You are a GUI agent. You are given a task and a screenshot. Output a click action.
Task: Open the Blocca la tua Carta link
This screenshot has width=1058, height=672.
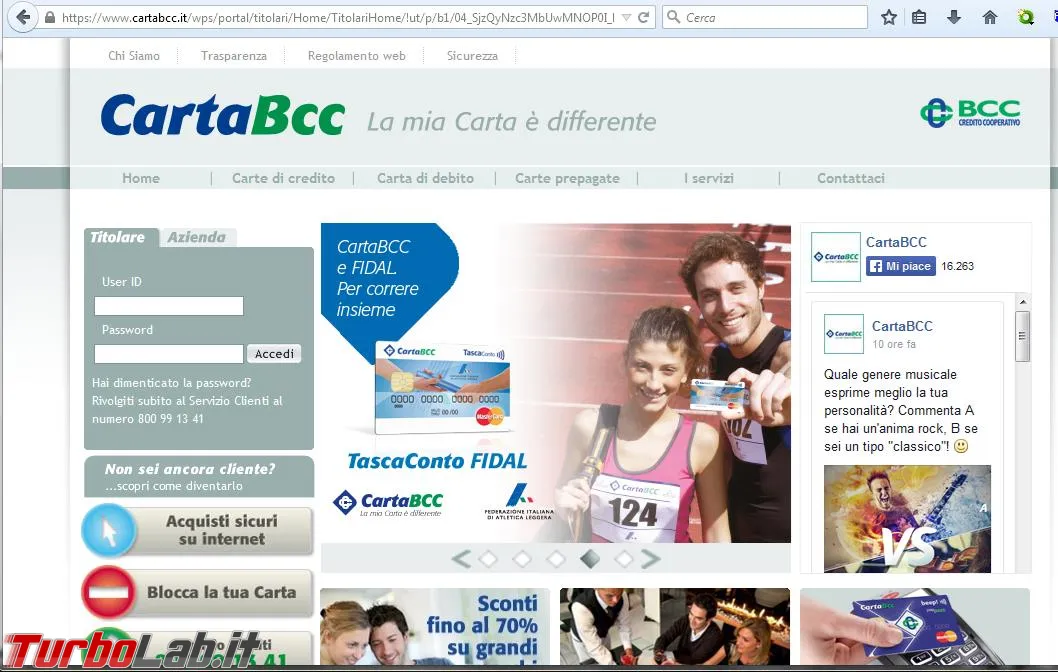coord(198,592)
